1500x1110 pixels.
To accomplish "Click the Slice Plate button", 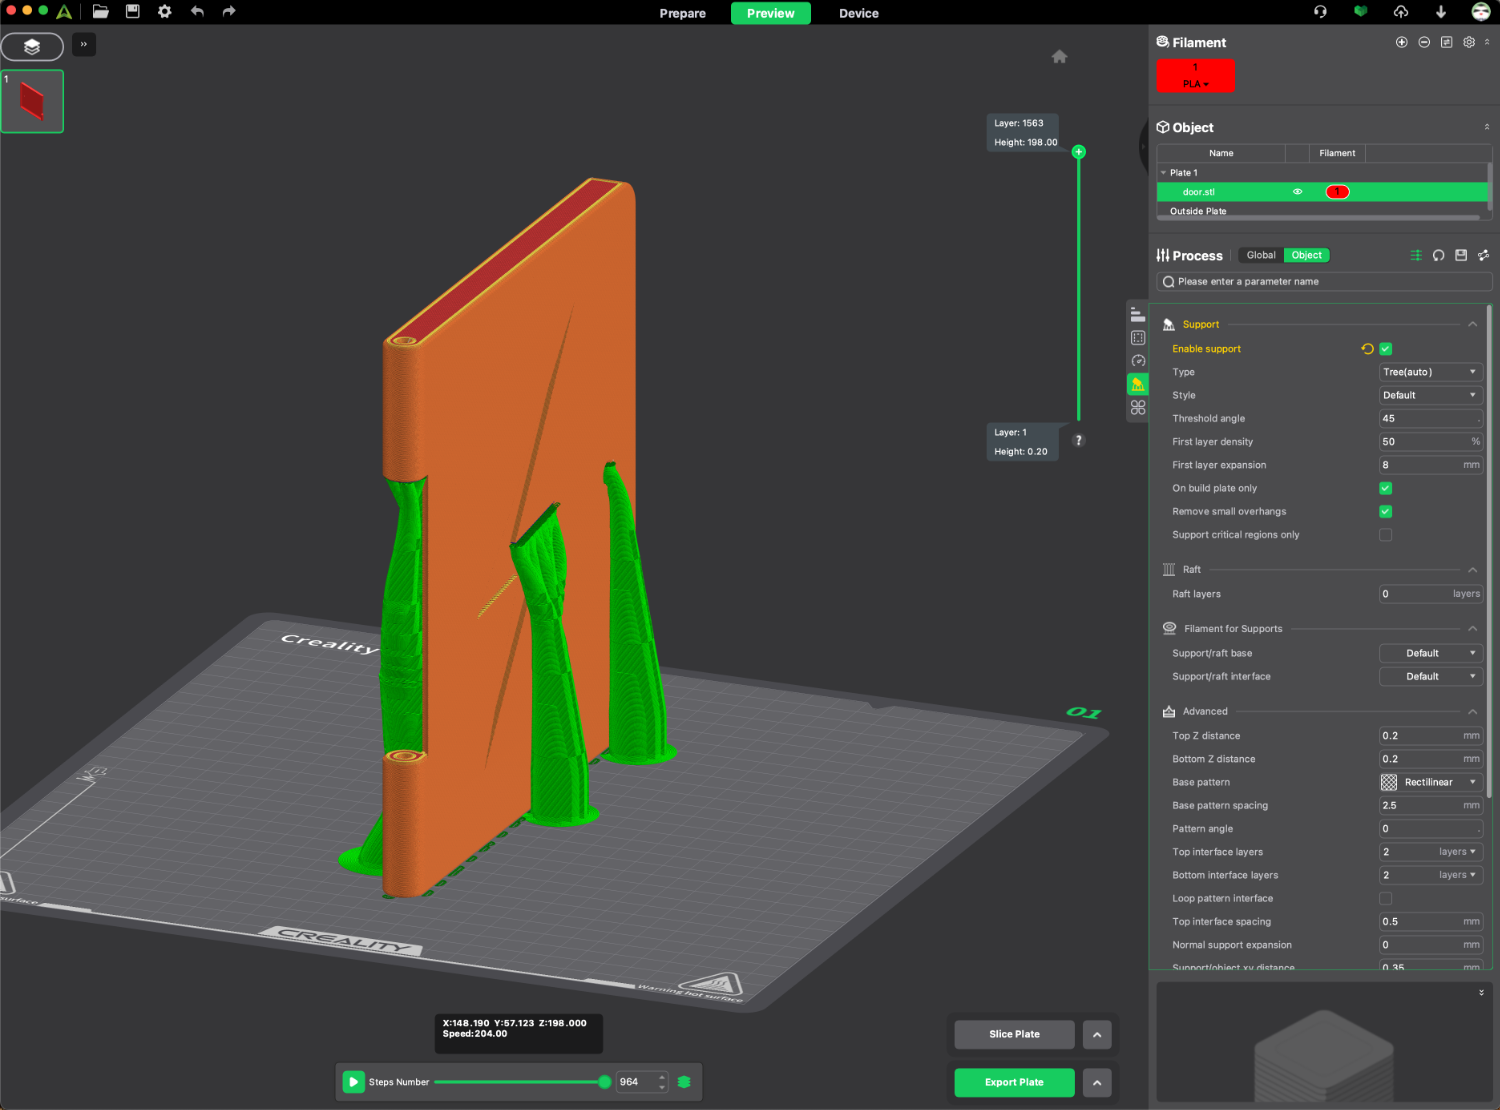I will coord(1015,1034).
